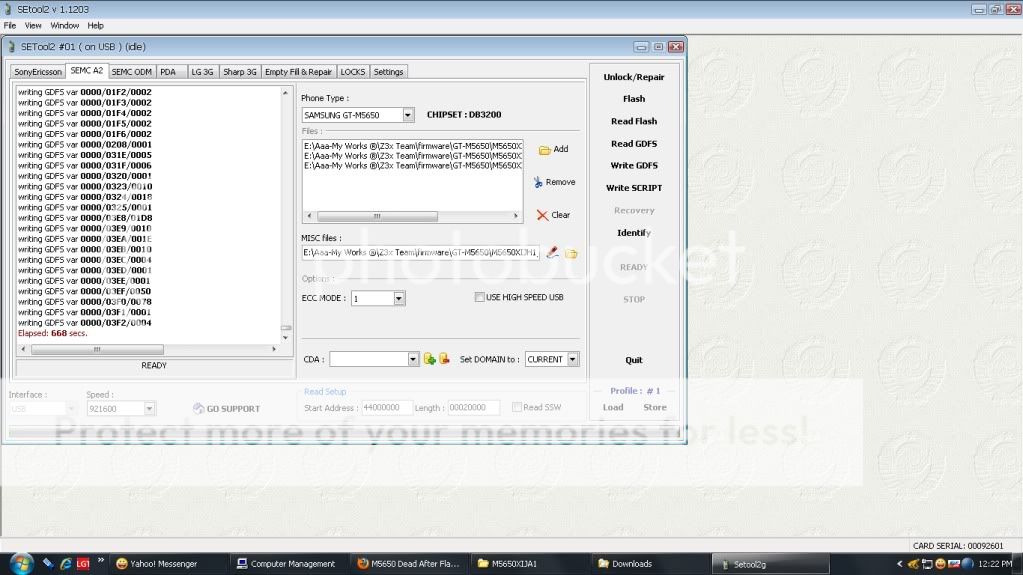Click the MISC files edit pencil icon

pos(553,253)
